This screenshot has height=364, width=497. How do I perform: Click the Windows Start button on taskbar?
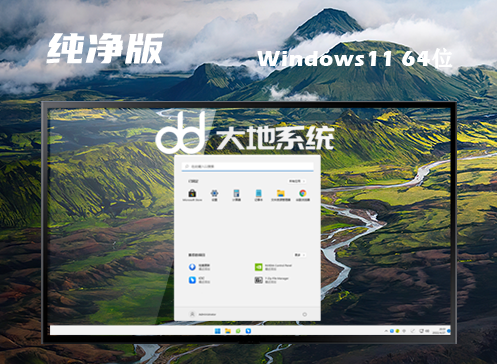218,331
